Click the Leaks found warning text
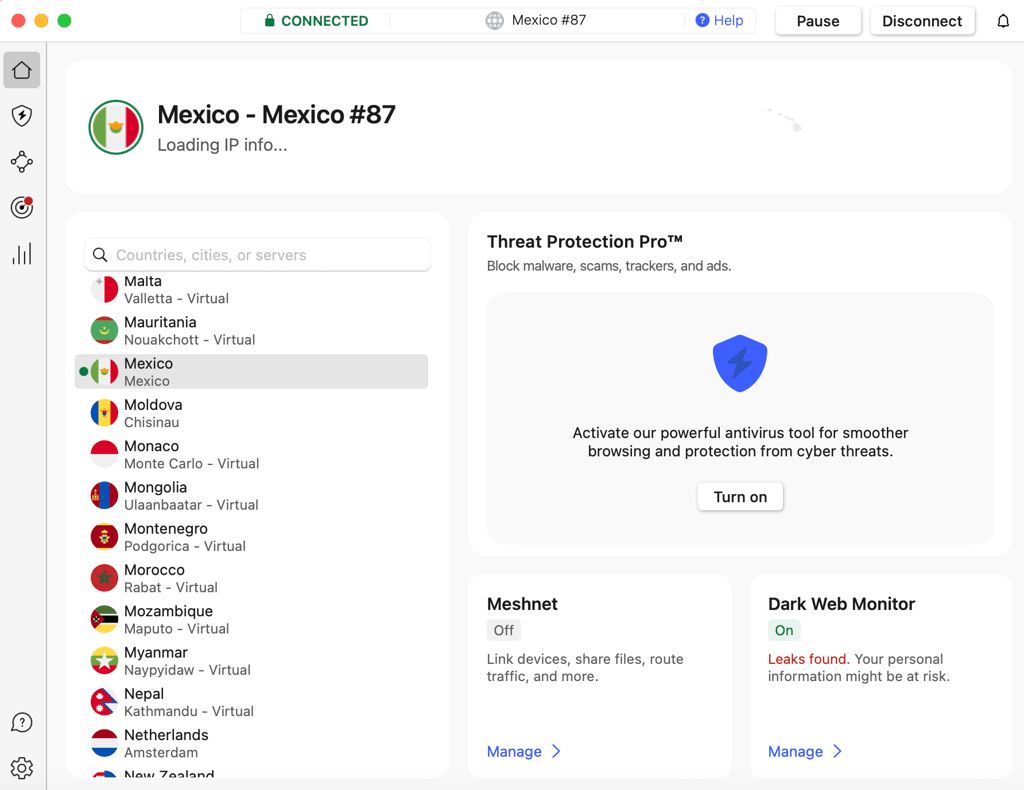 (x=808, y=659)
